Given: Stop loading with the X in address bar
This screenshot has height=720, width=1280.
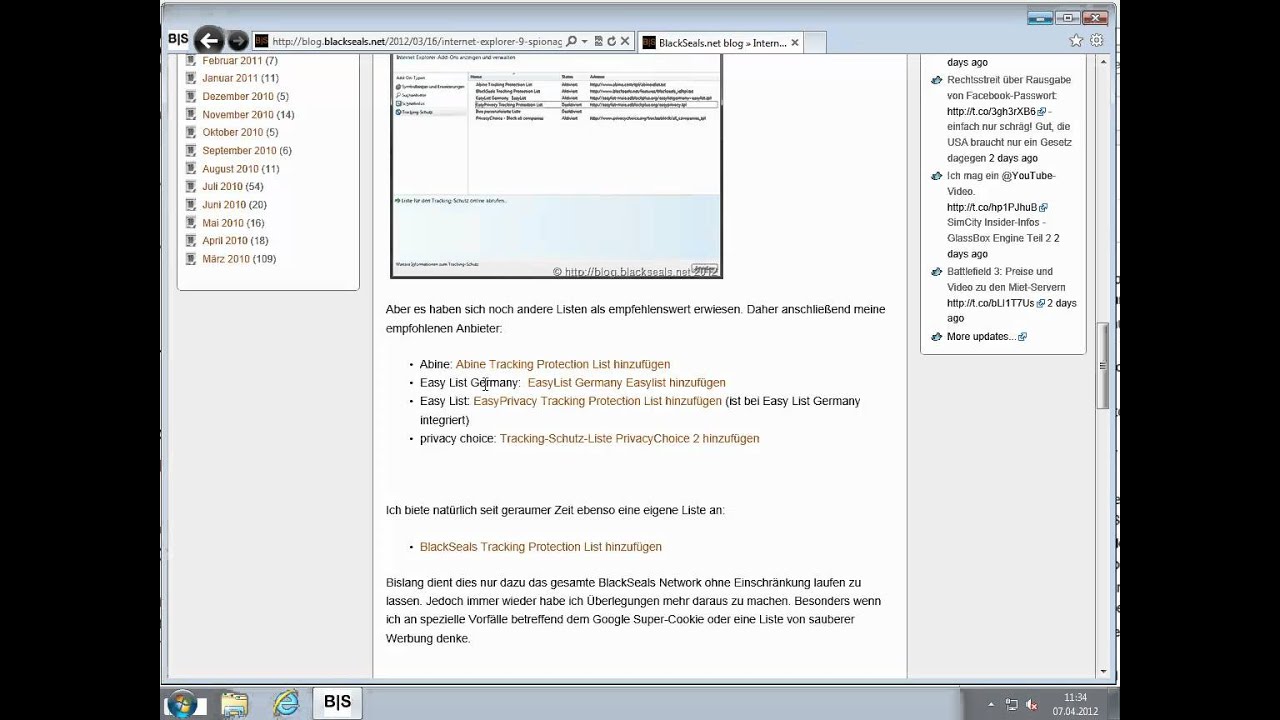Looking at the screenshot, I should pos(624,41).
